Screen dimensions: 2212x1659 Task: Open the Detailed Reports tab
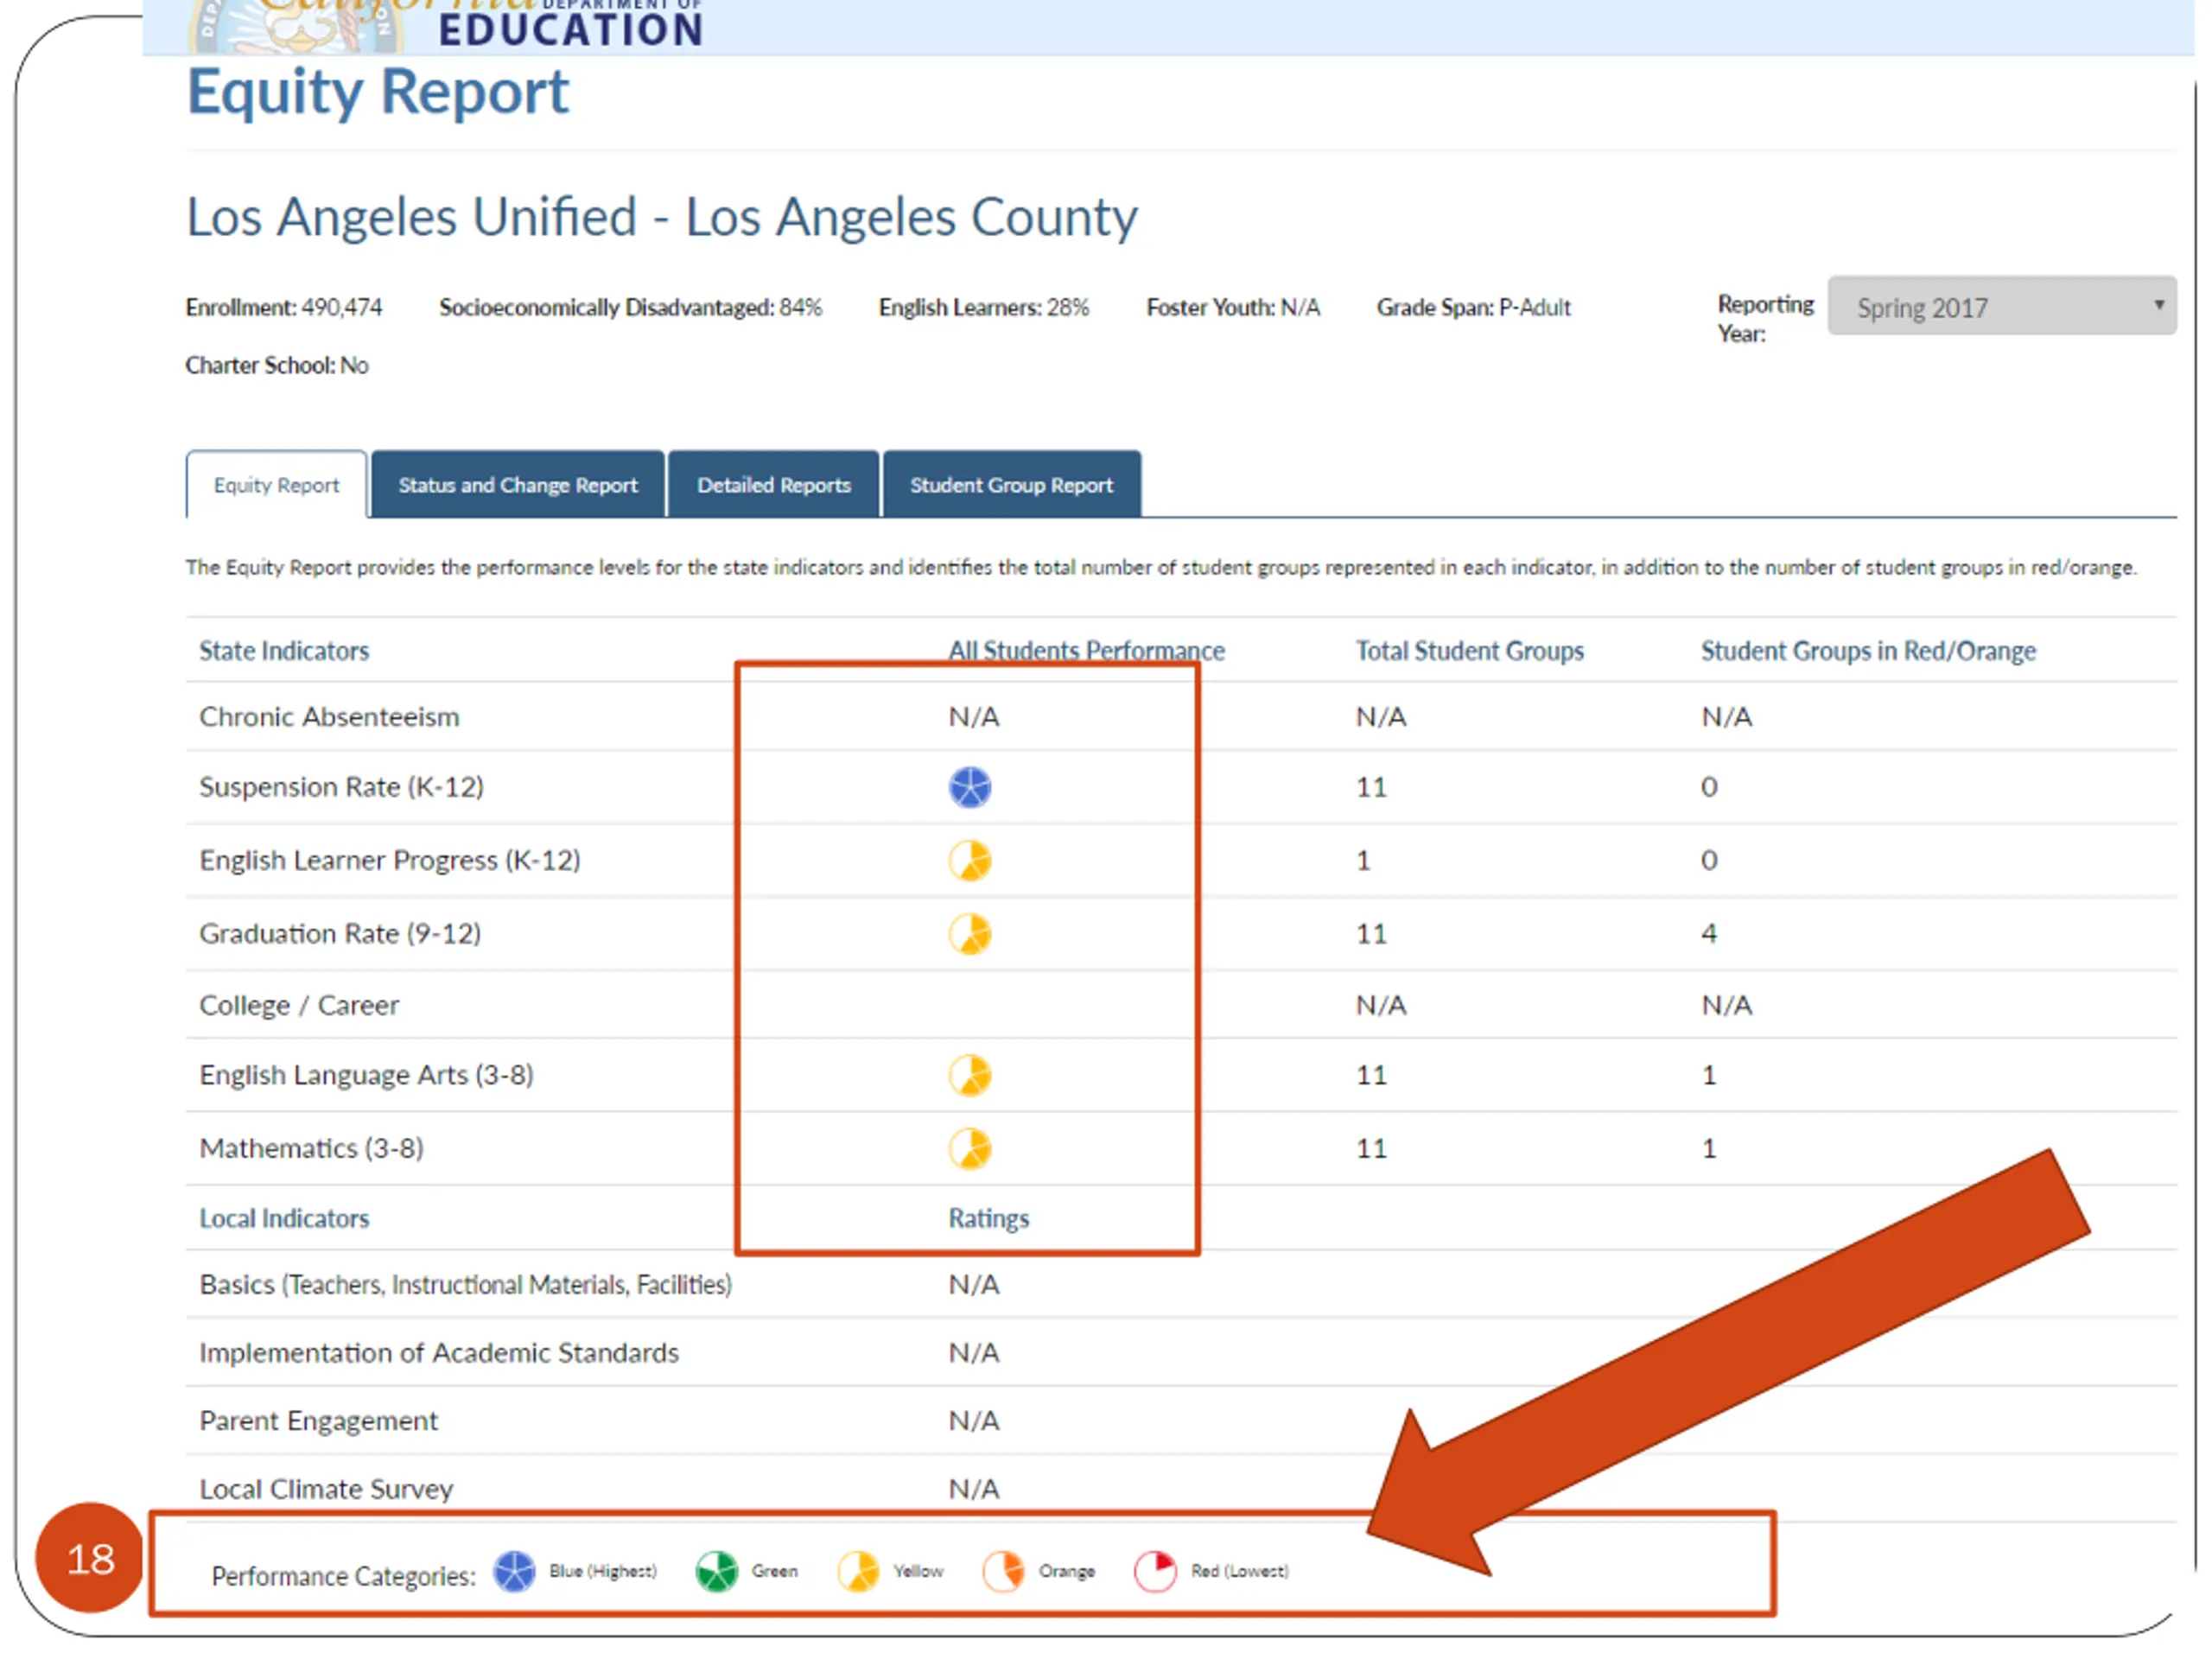click(773, 485)
